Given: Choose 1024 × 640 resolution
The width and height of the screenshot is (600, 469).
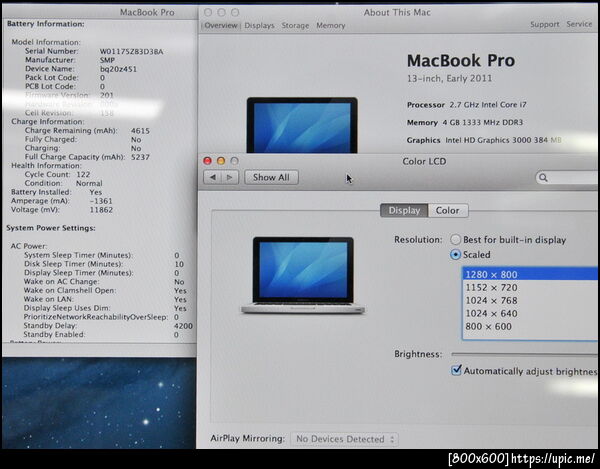Looking at the screenshot, I should pos(530,313).
